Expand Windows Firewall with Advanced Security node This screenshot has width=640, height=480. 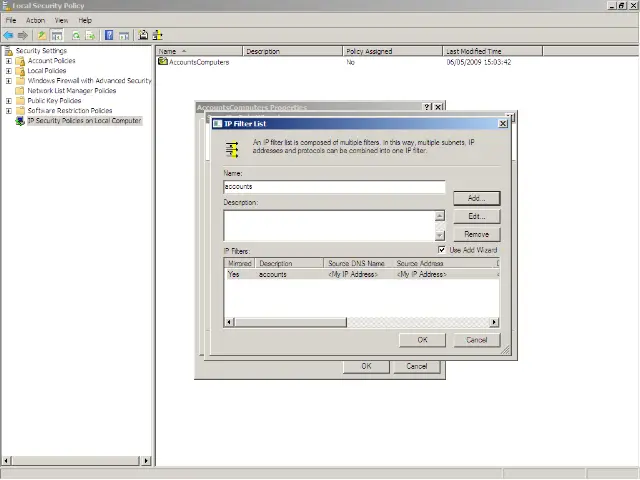pyautogui.click(x=9, y=81)
